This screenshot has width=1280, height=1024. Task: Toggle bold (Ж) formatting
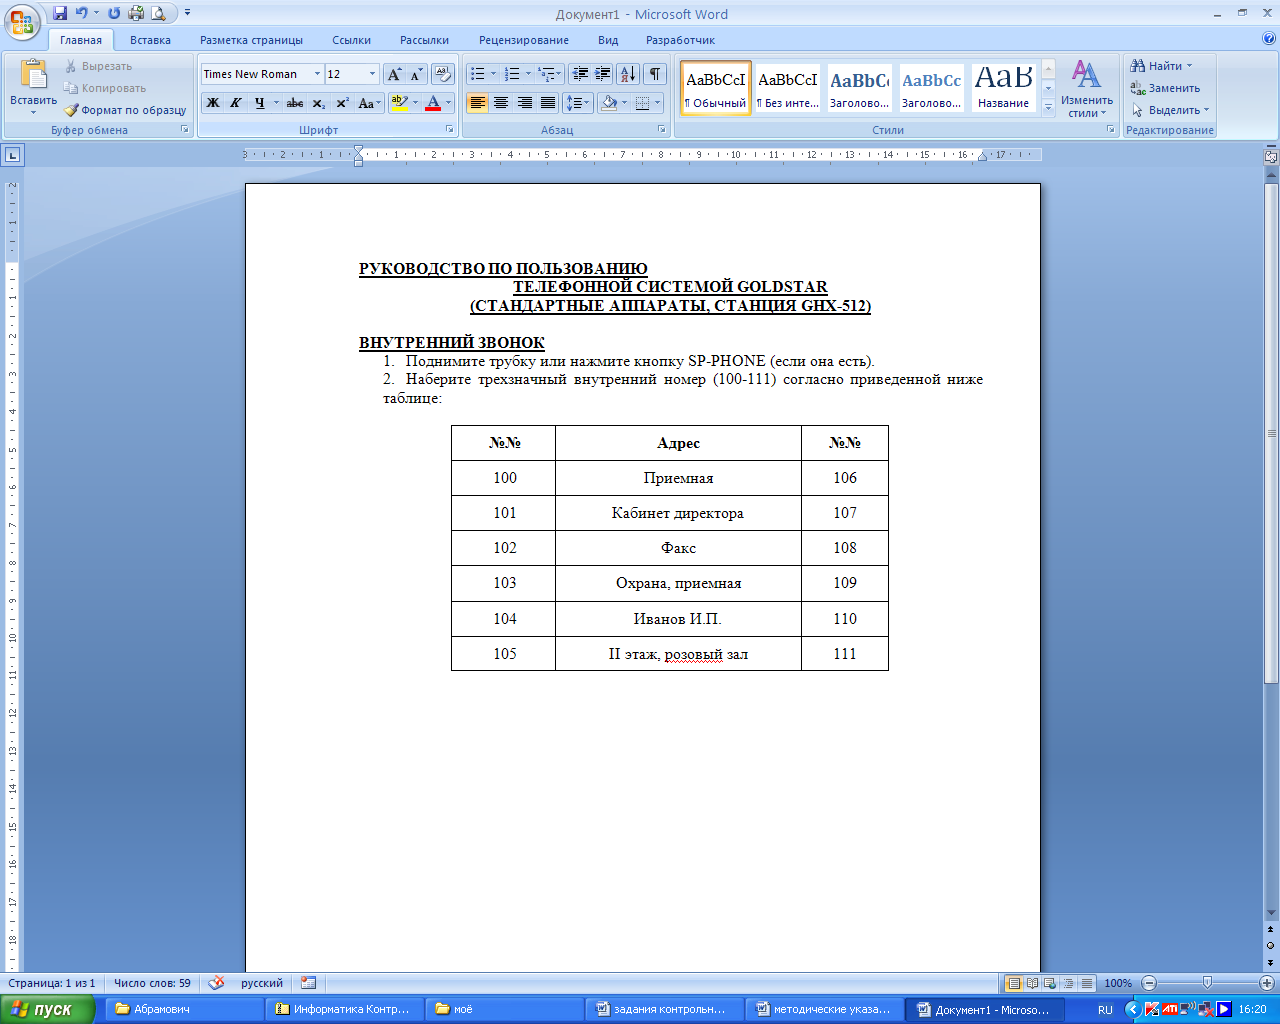click(213, 103)
